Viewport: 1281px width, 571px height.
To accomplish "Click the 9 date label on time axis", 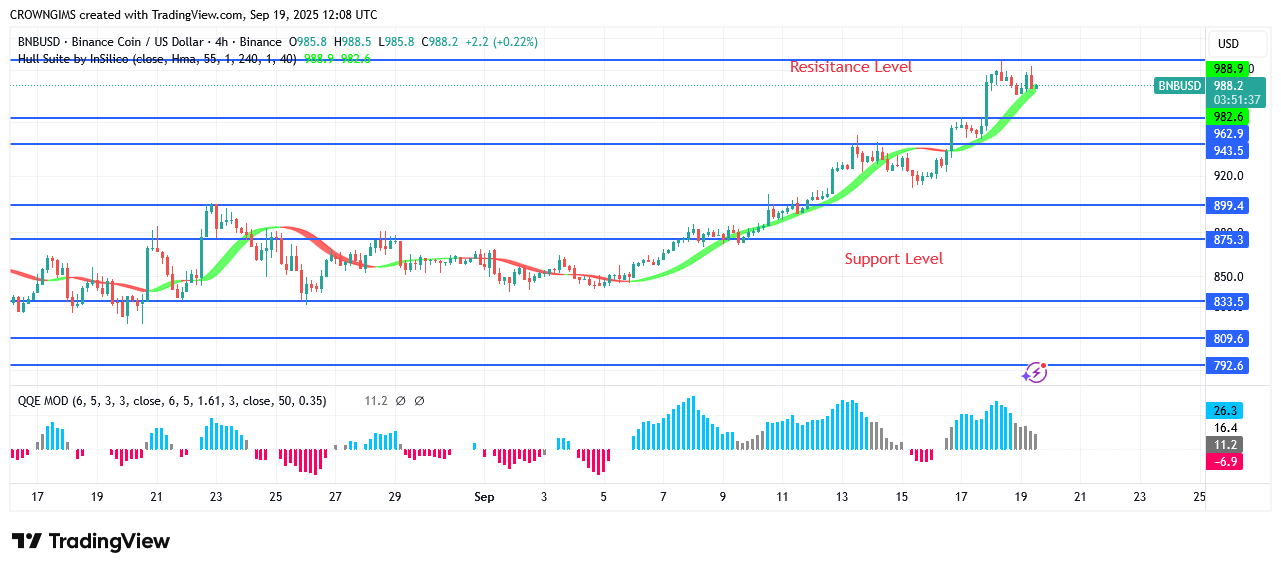I will (723, 496).
